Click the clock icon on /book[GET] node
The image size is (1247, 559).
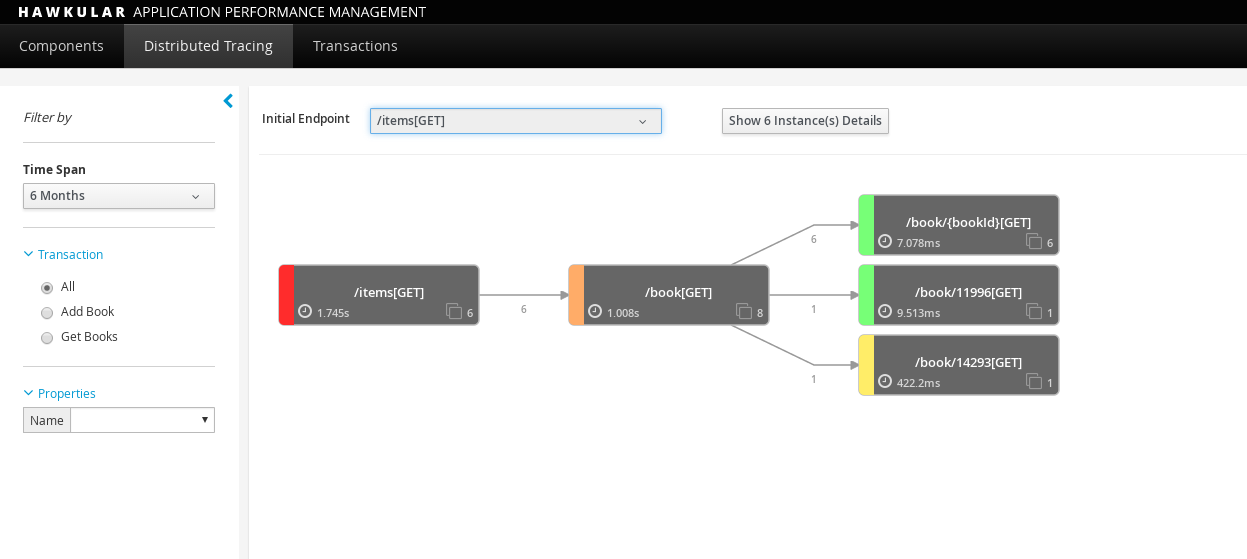(595, 311)
